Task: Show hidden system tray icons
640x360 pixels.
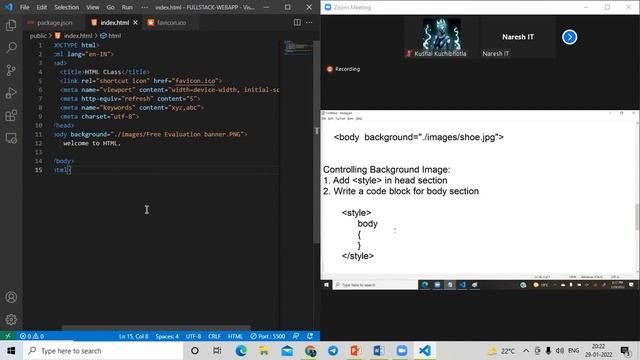Action: click(526, 351)
